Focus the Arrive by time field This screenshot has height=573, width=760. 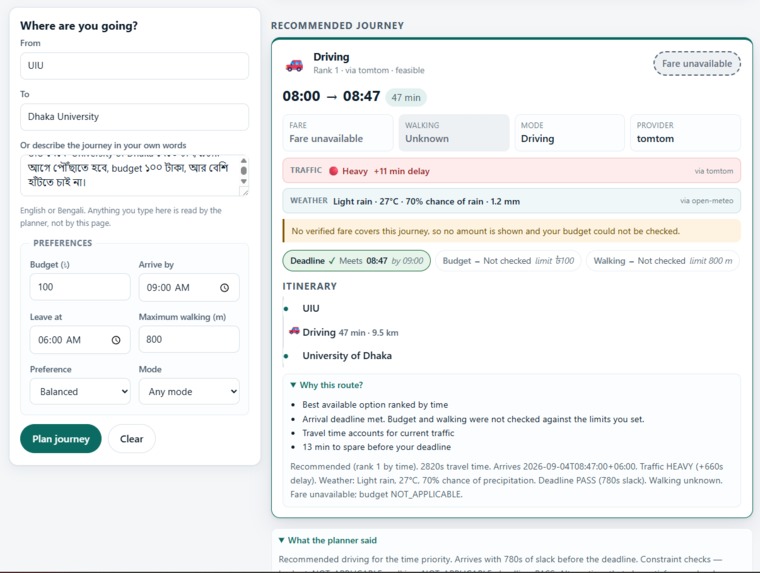click(189, 287)
